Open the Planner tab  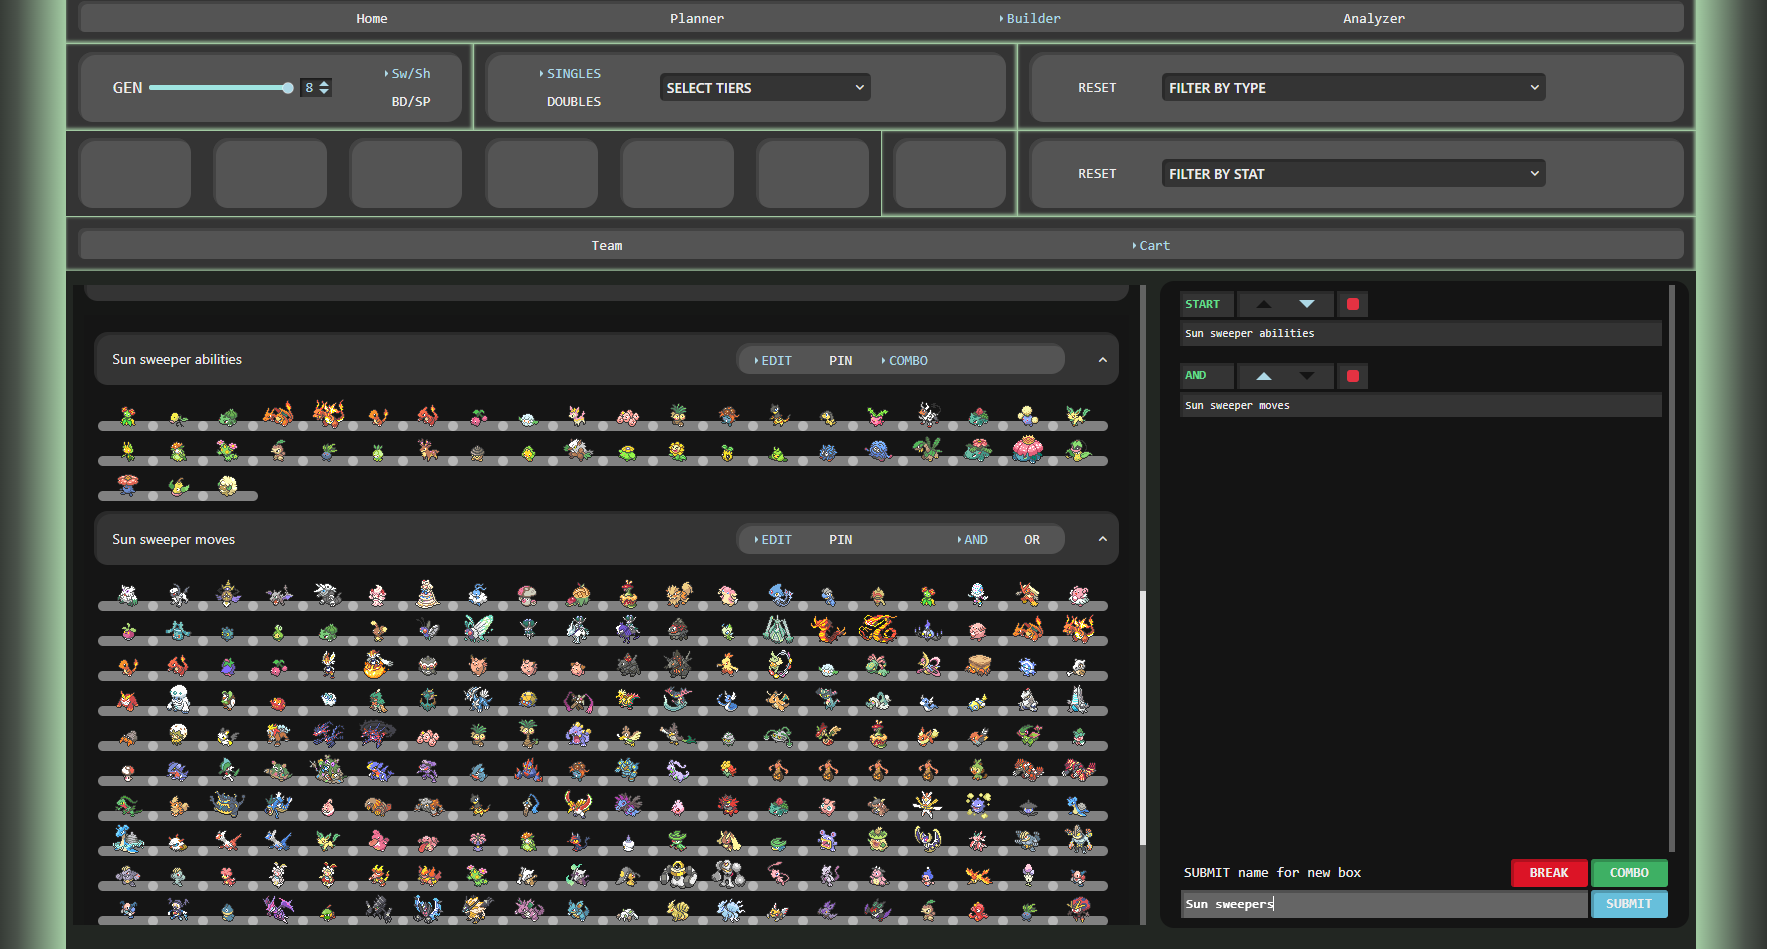(697, 19)
